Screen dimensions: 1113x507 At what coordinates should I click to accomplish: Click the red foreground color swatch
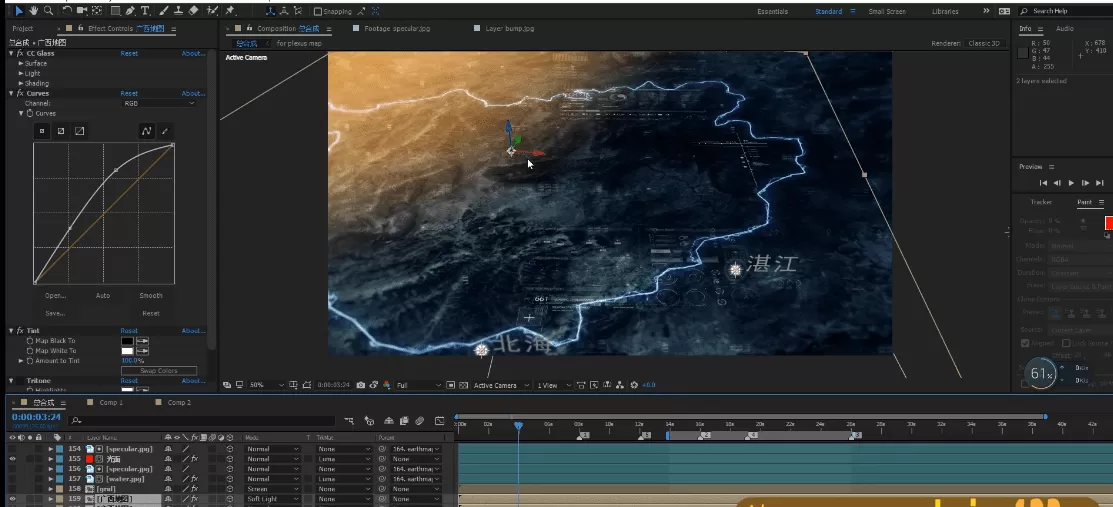click(1108, 223)
